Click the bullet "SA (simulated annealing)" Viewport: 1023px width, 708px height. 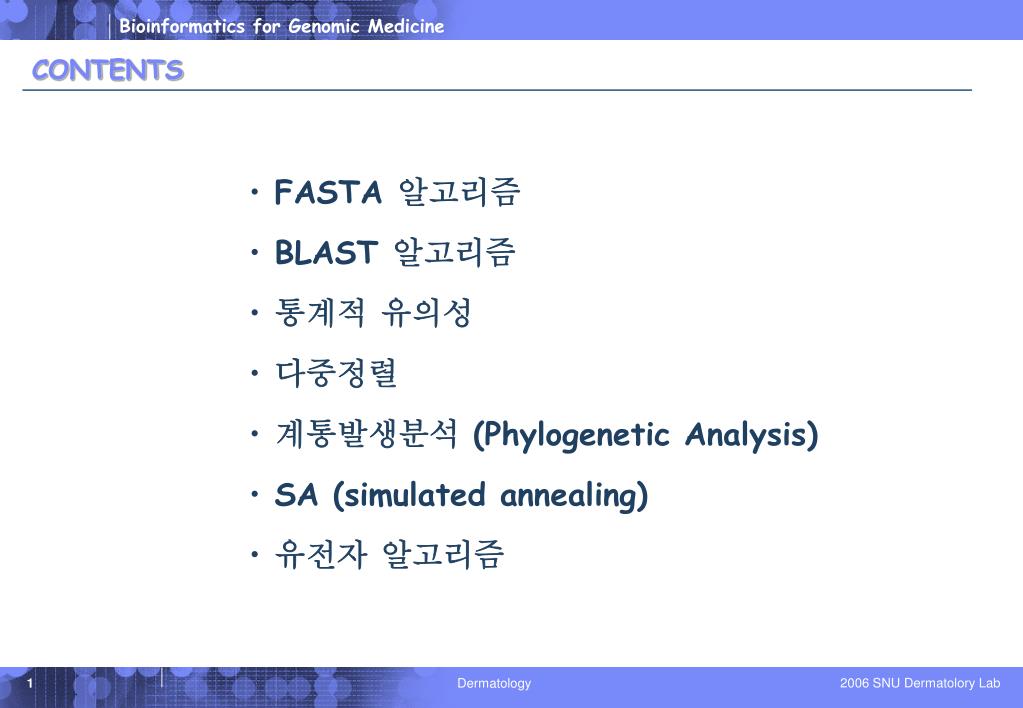click(x=461, y=495)
